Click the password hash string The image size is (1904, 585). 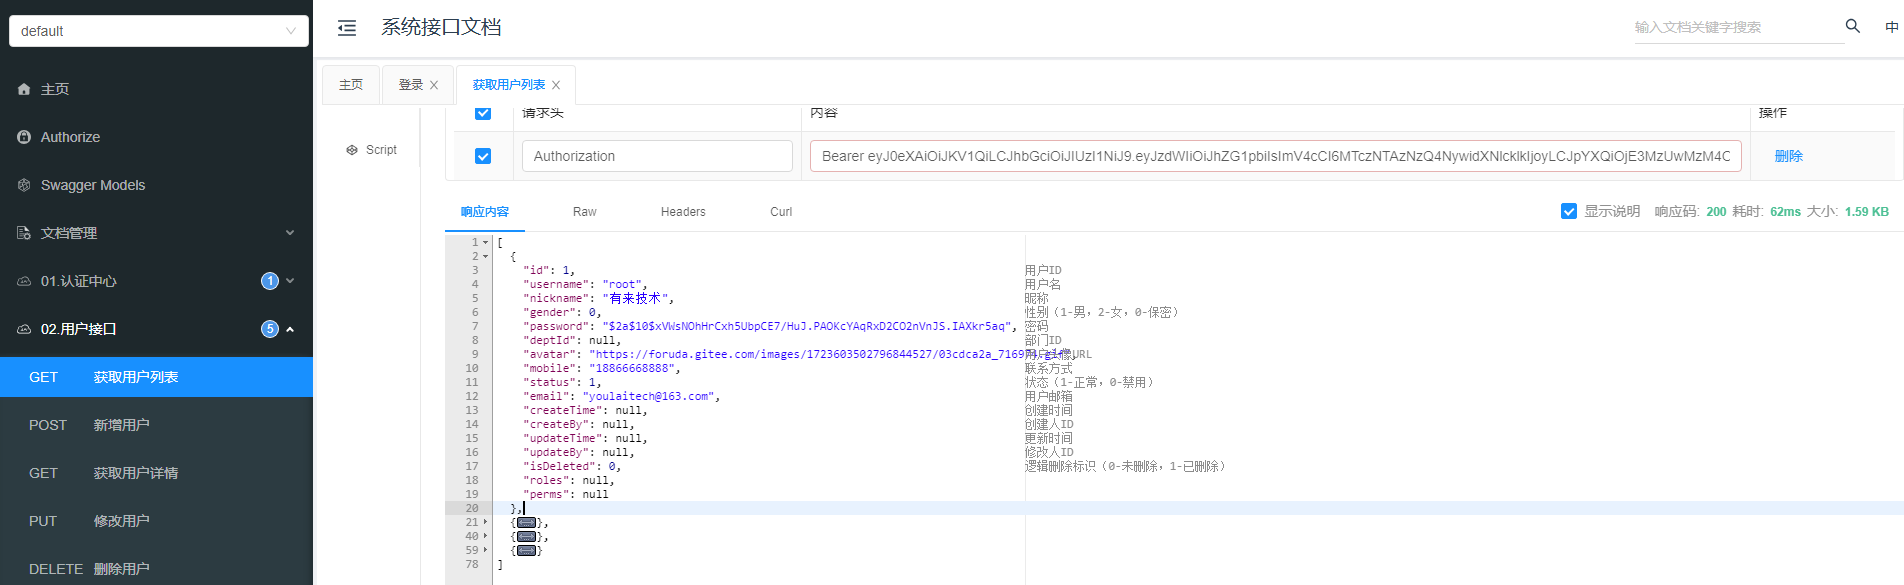[x=809, y=326]
